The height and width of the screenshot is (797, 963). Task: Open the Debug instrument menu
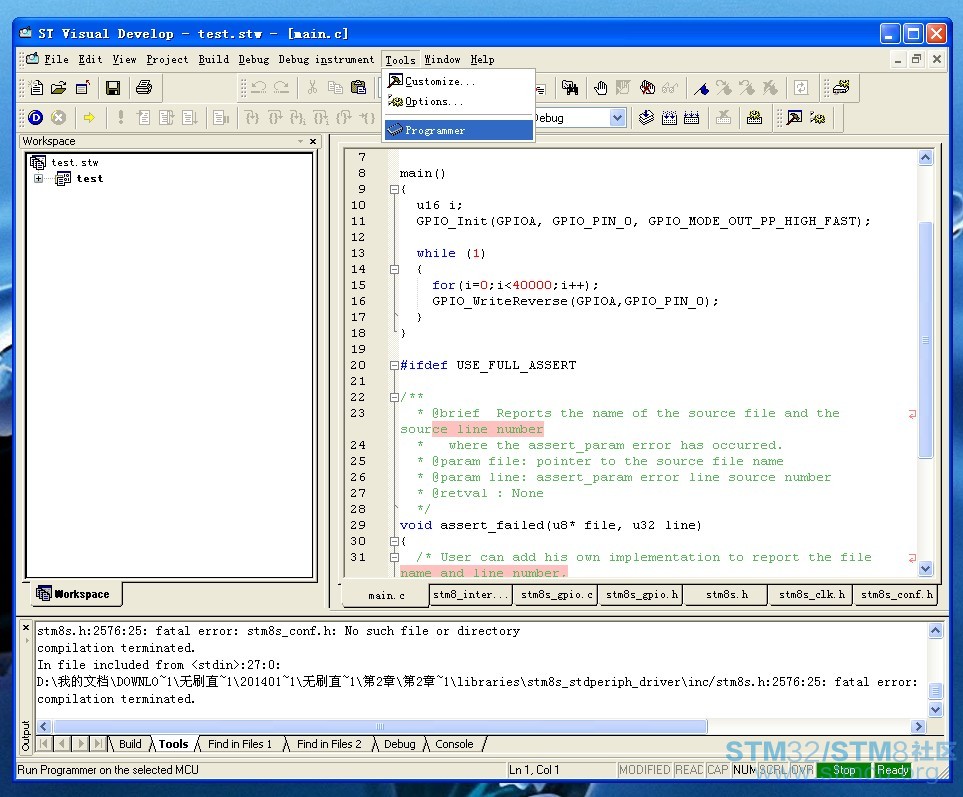[326, 60]
